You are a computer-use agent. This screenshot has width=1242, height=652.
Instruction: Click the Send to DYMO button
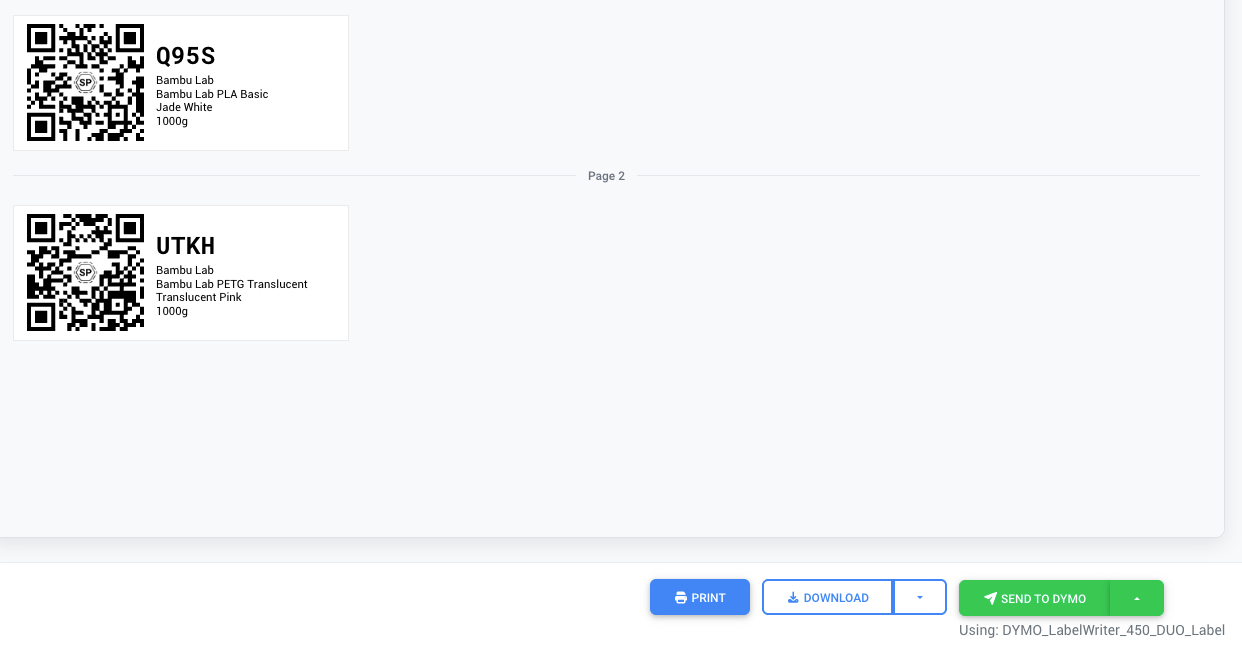tap(1034, 598)
